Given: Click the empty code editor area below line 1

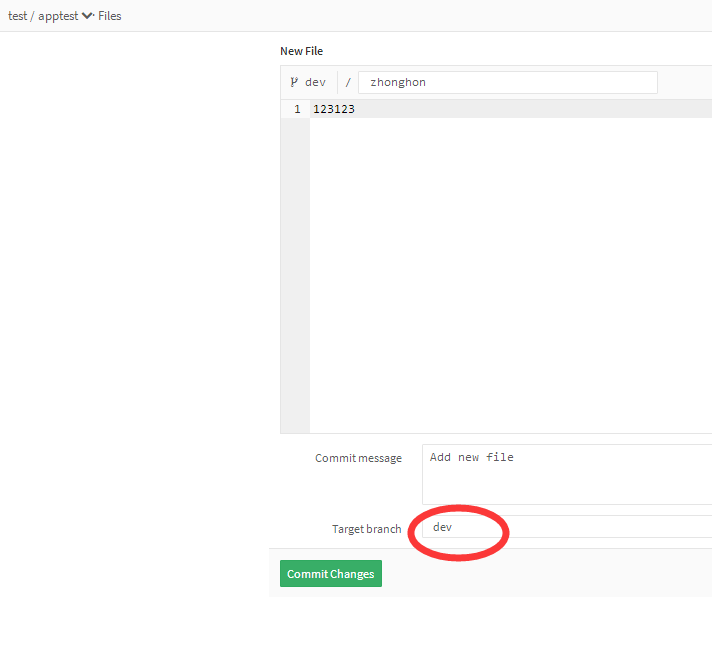Looking at the screenshot, I should pos(511,275).
